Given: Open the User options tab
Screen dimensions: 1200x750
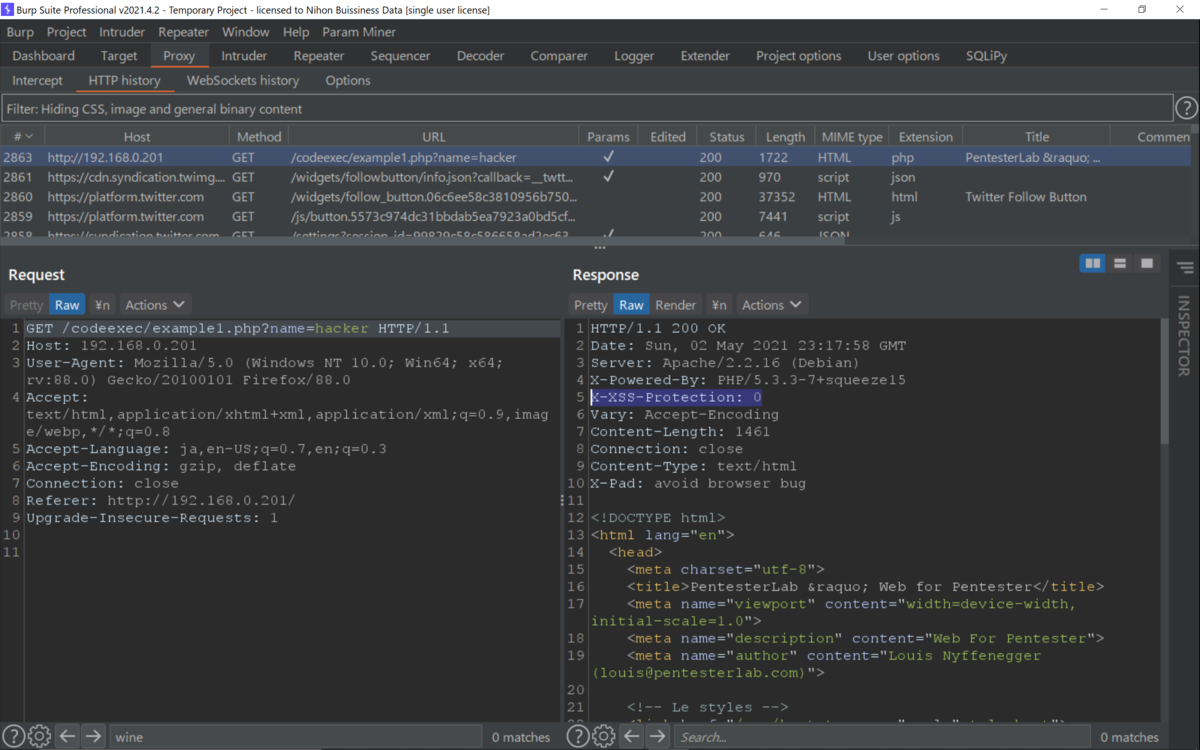Looking at the screenshot, I should pos(903,56).
